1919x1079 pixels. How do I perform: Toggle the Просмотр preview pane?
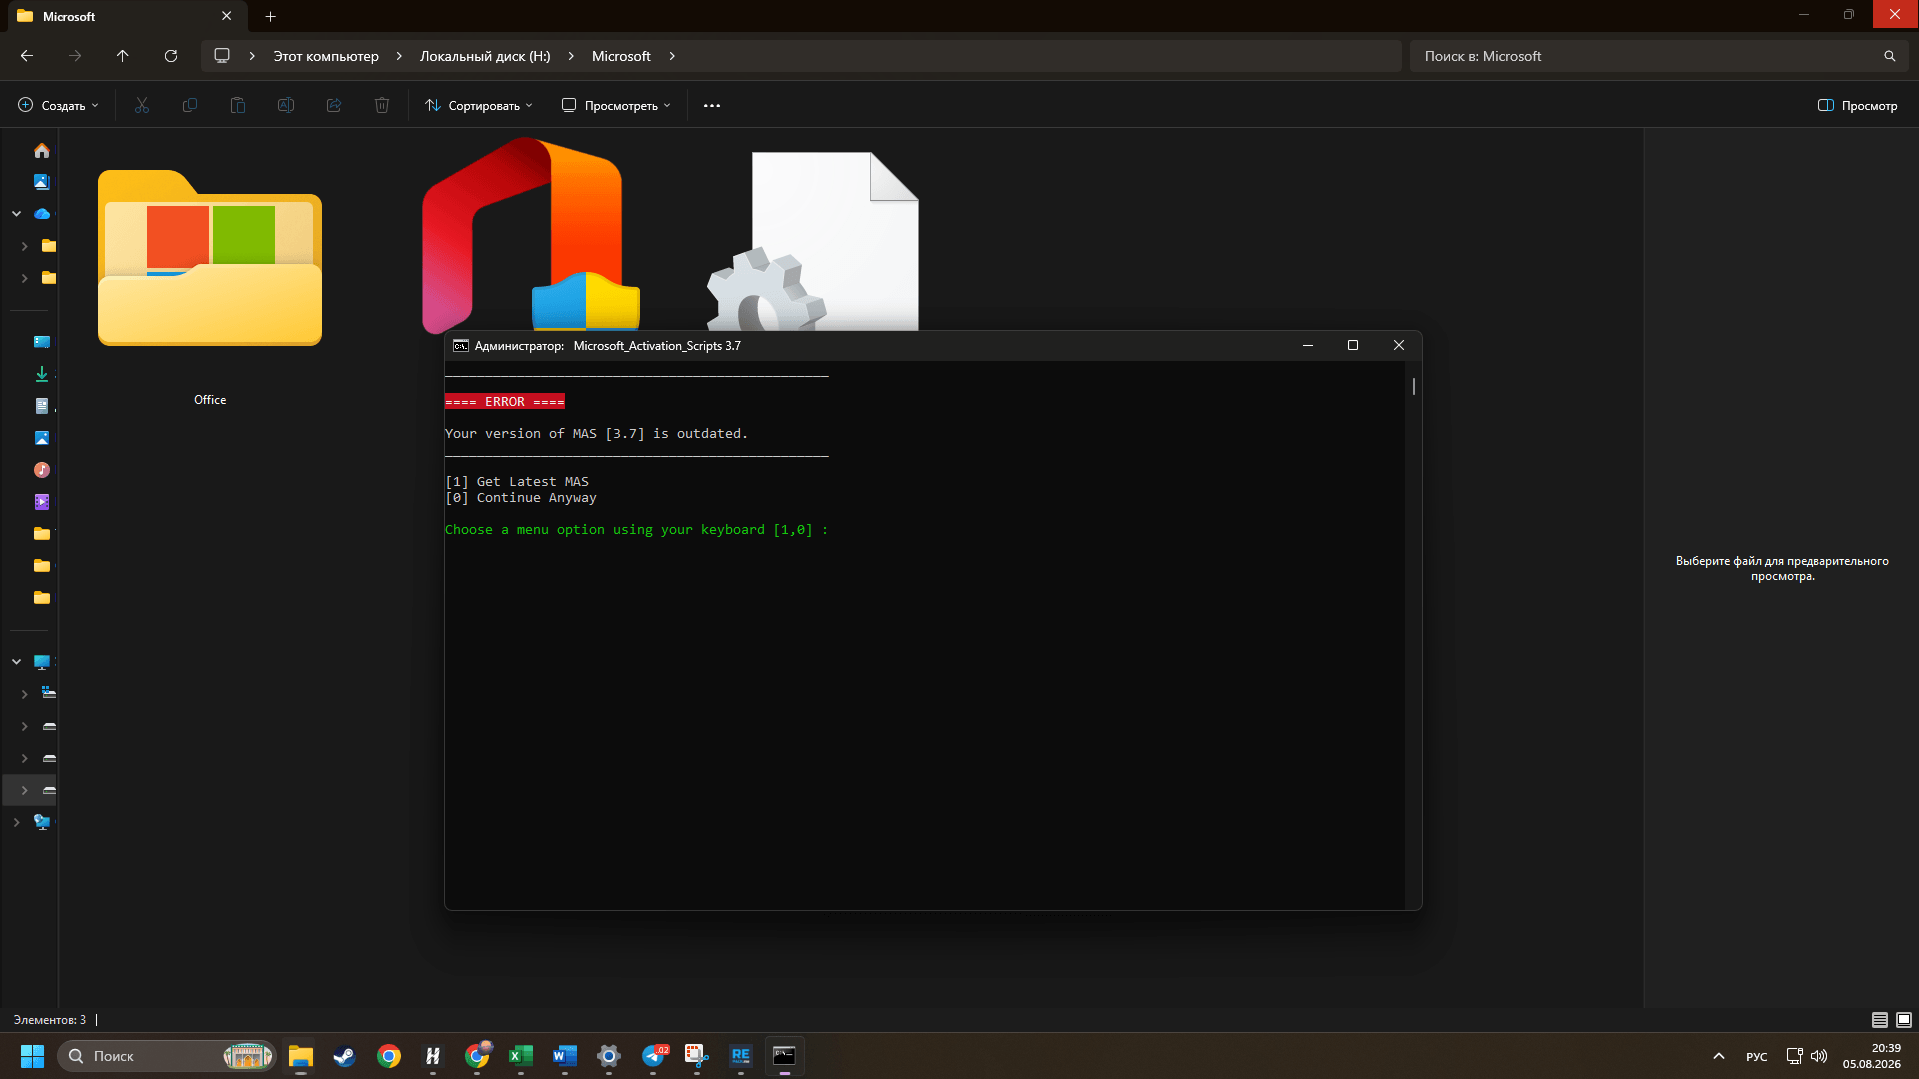(1858, 105)
